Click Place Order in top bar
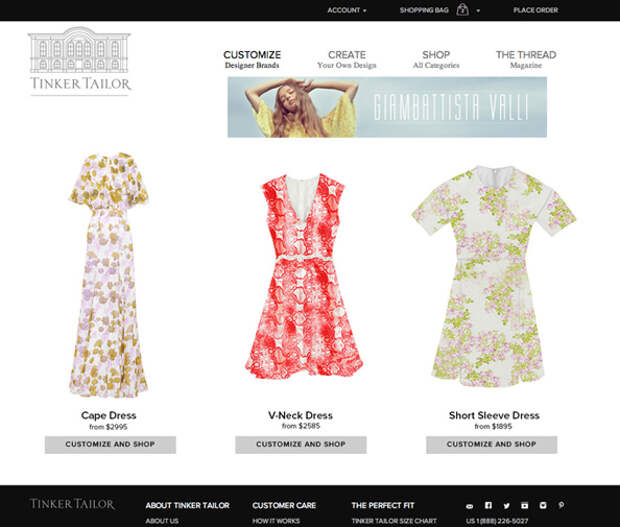Viewport: 620px width, 527px height. click(535, 10)
